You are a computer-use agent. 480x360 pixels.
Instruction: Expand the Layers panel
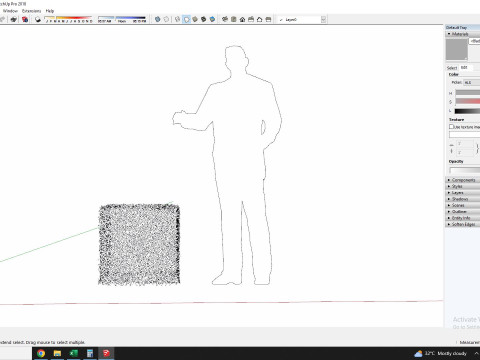(x=463, y=193)
